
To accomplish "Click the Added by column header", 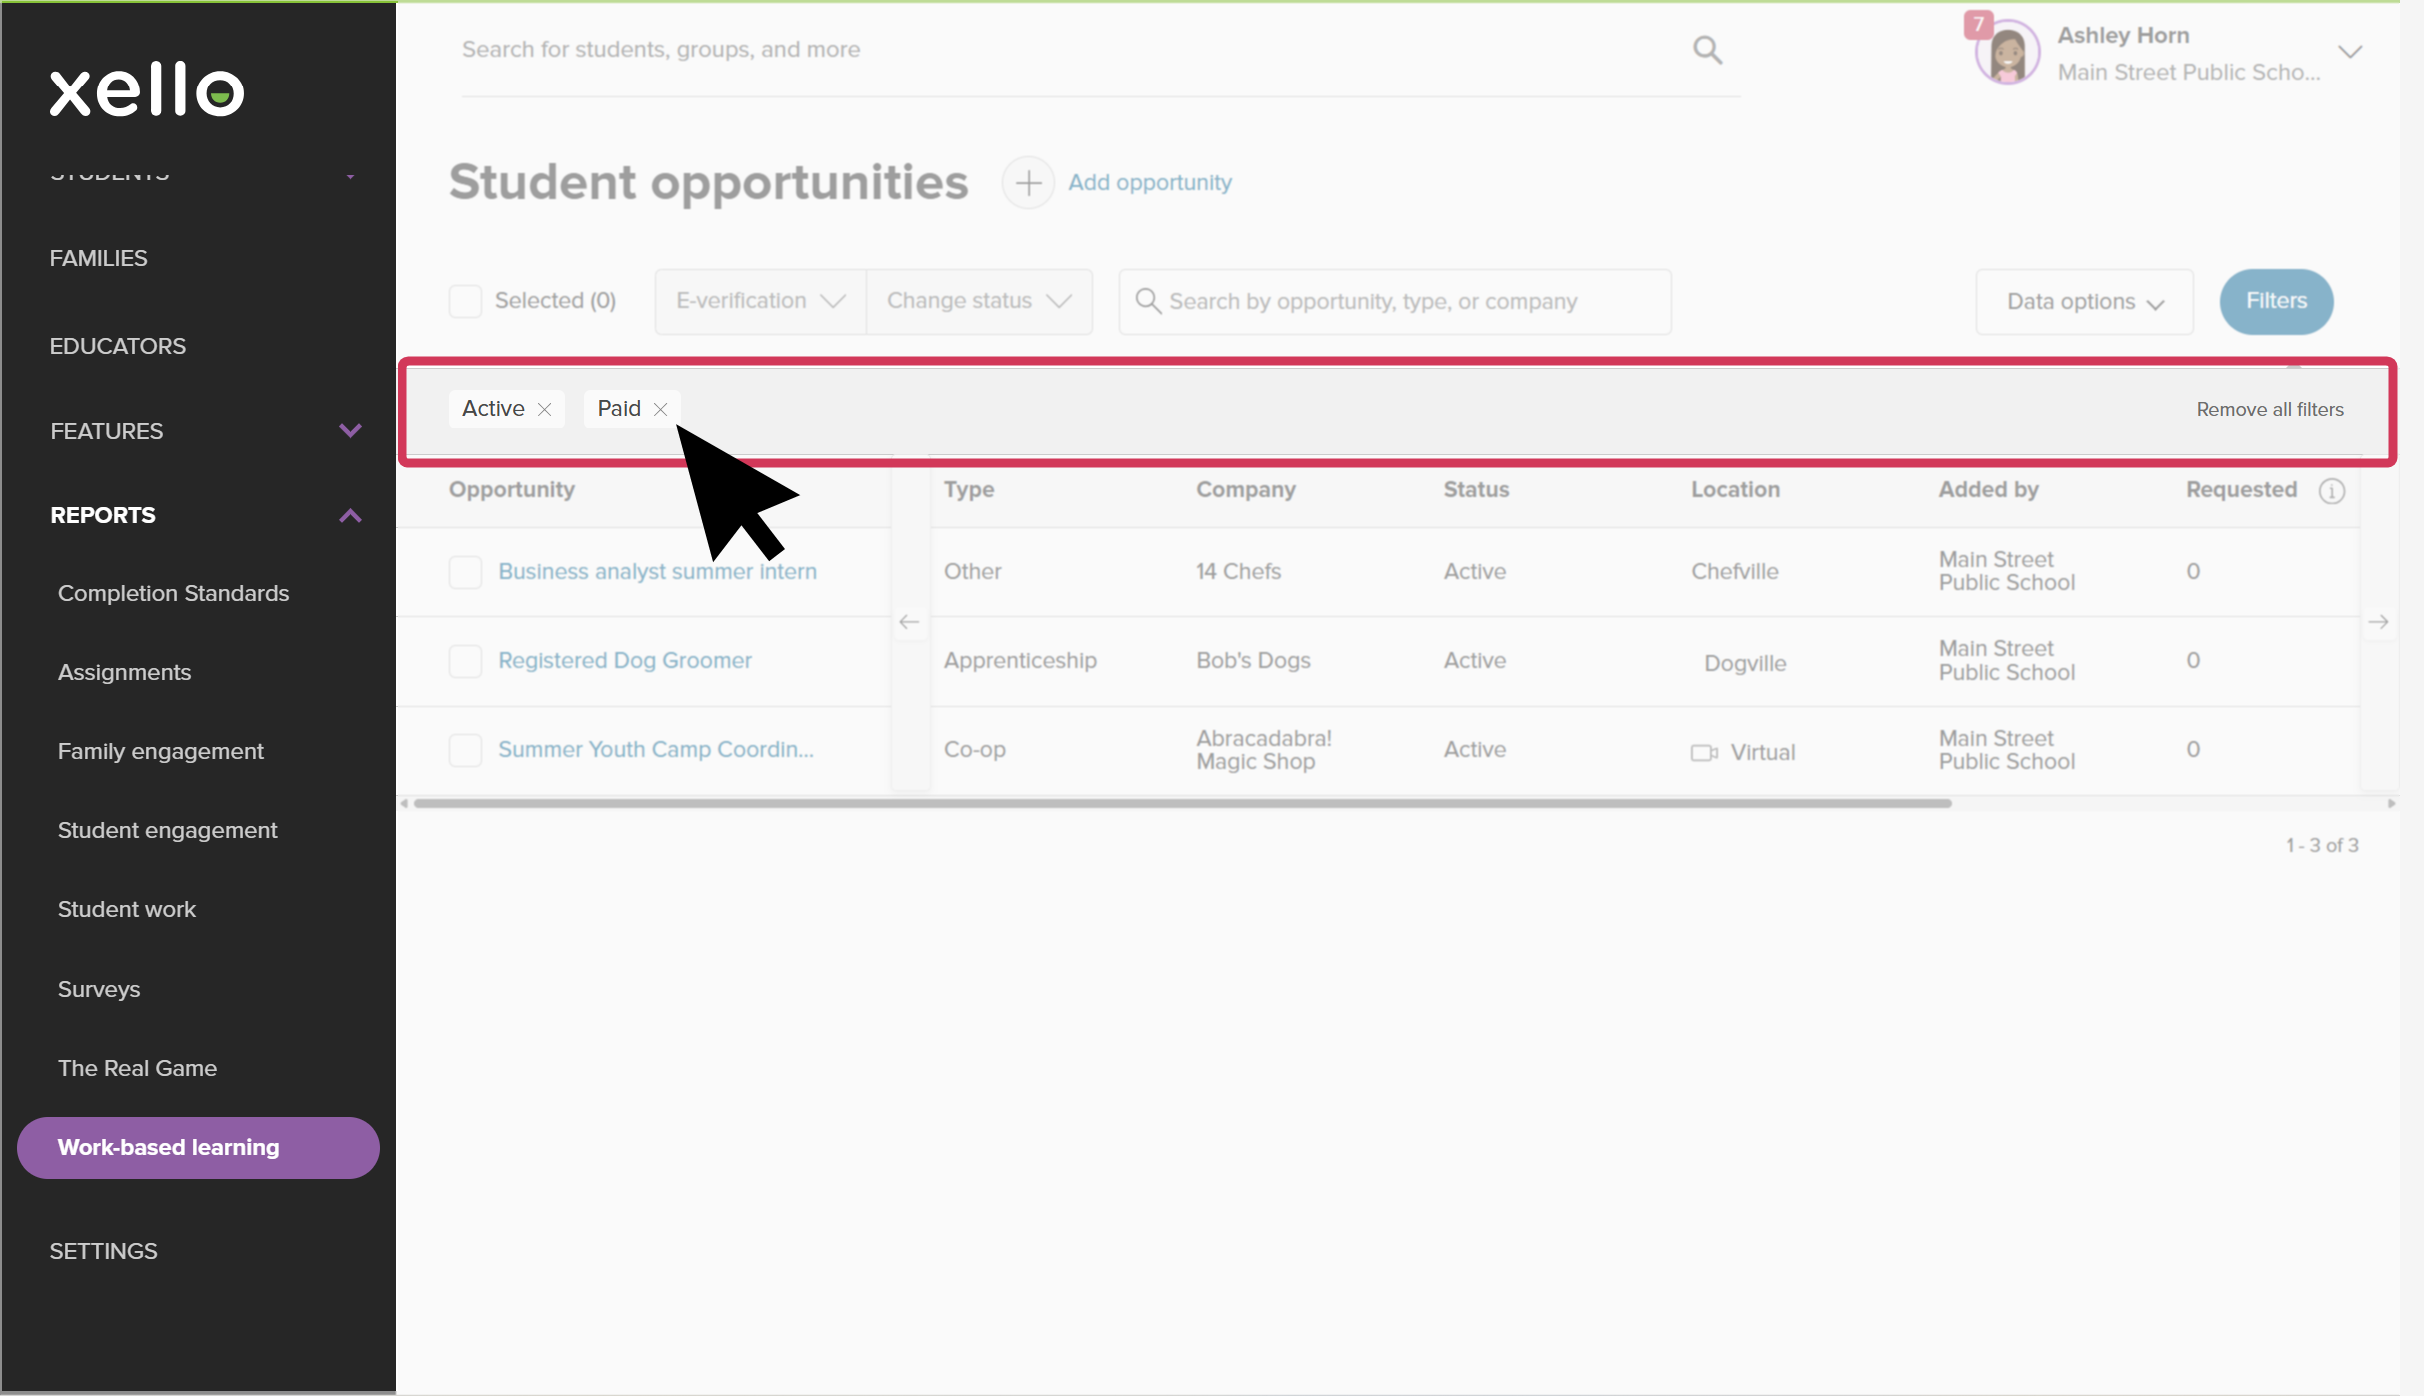I will pyautogui.click(x=1988, y=490).
